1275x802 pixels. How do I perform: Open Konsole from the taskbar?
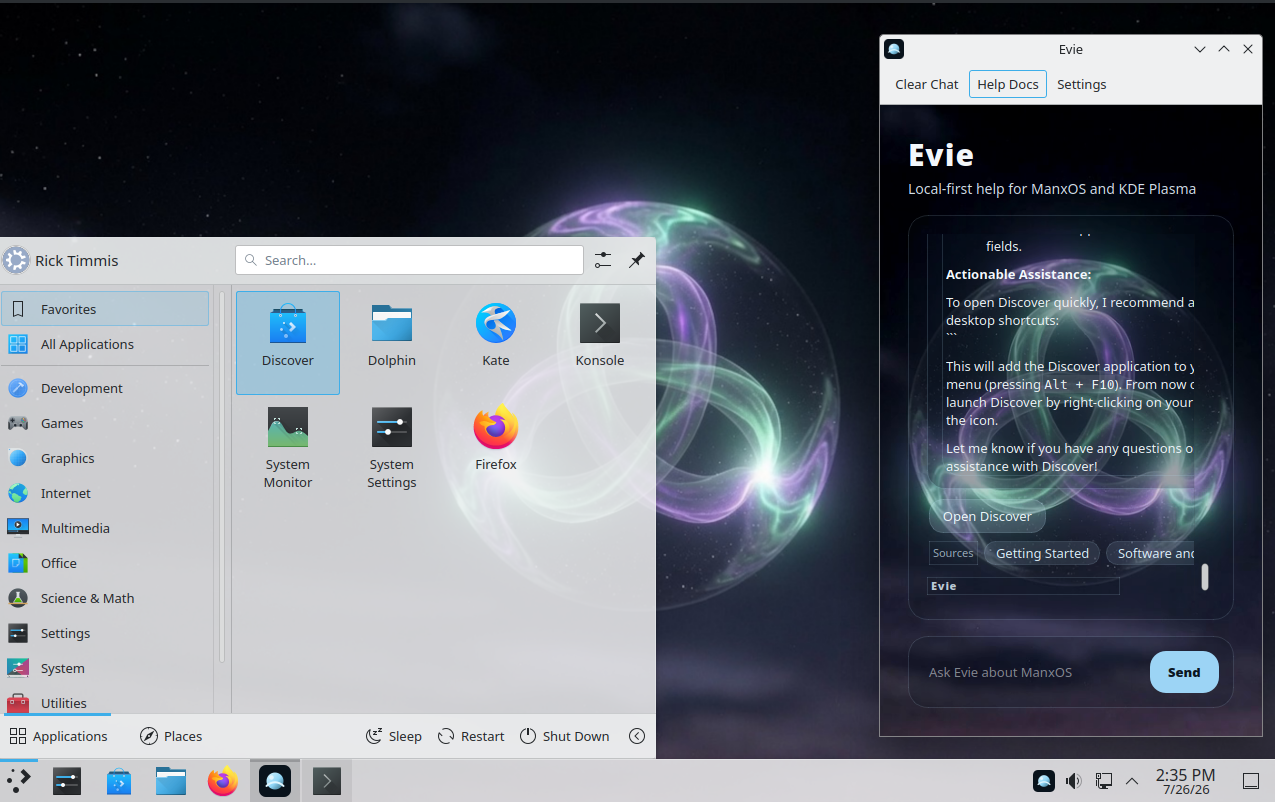[327, 781]
